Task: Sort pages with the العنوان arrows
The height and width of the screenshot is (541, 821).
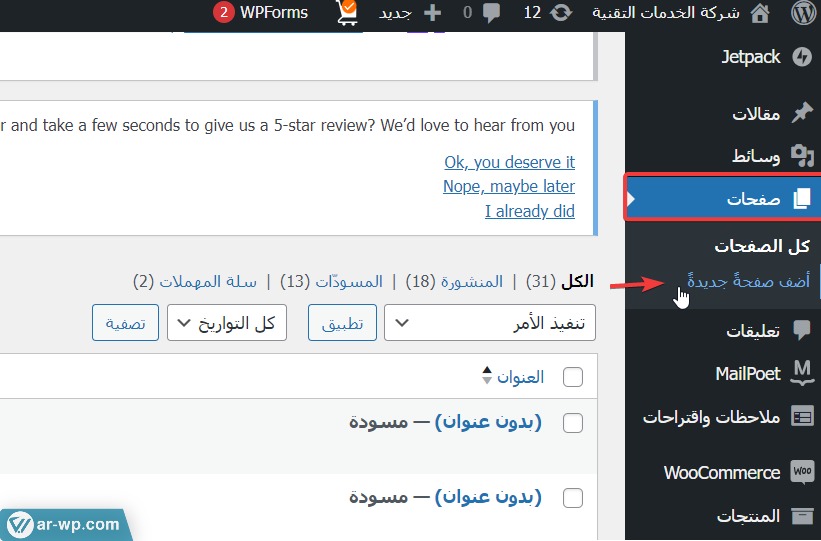Action: tap(486, 375)
